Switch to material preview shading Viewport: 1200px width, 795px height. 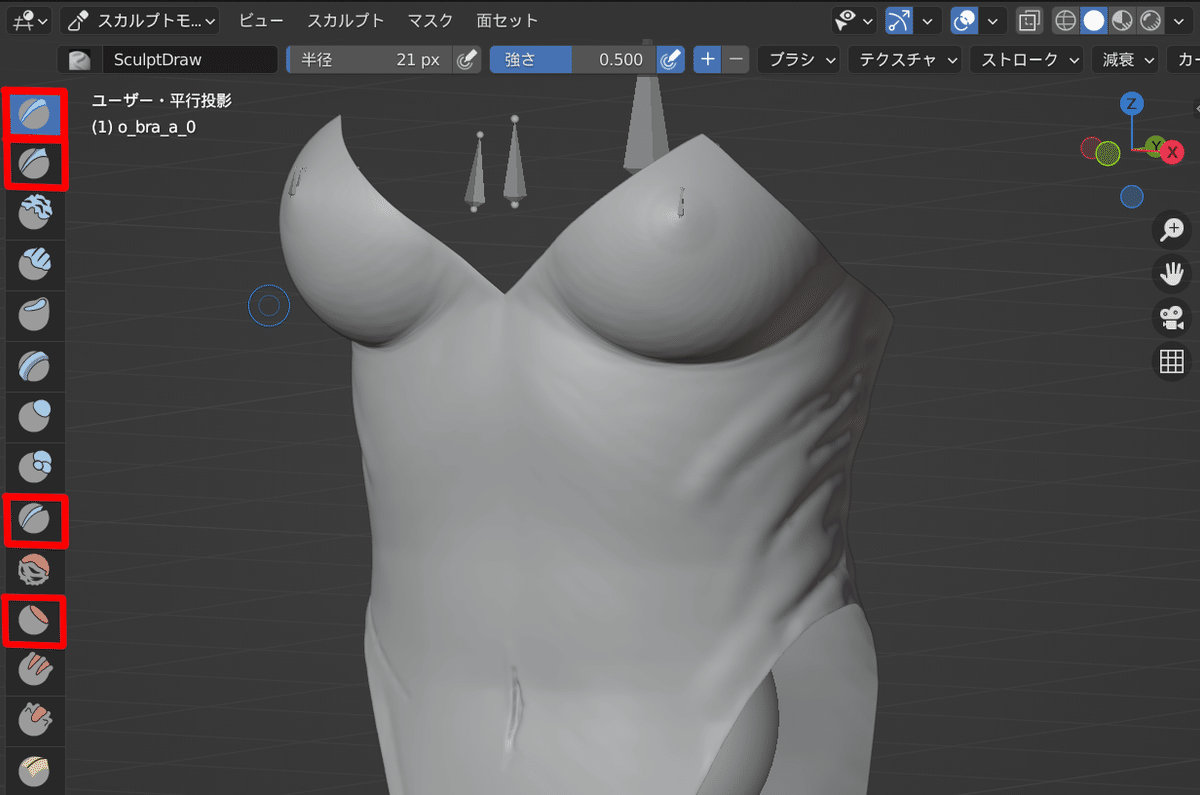click(1122, 20)
